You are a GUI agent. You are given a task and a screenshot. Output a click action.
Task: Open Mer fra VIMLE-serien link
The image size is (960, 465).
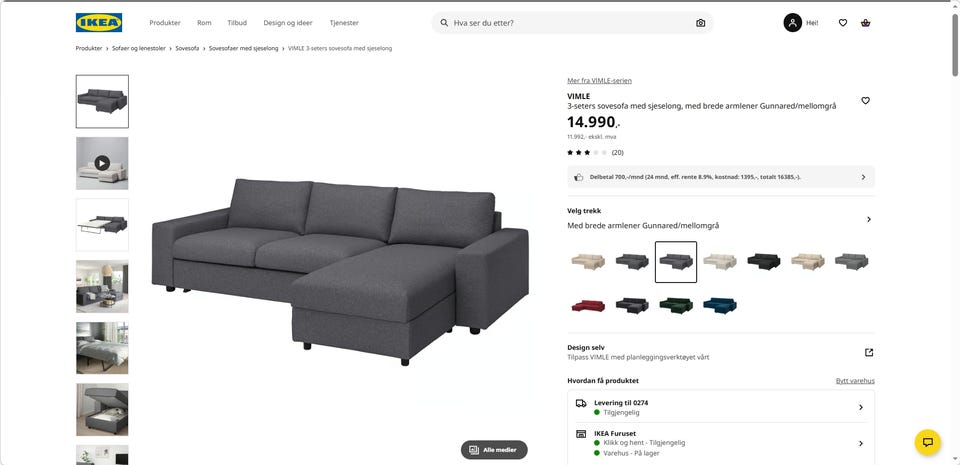coord(599,81)
